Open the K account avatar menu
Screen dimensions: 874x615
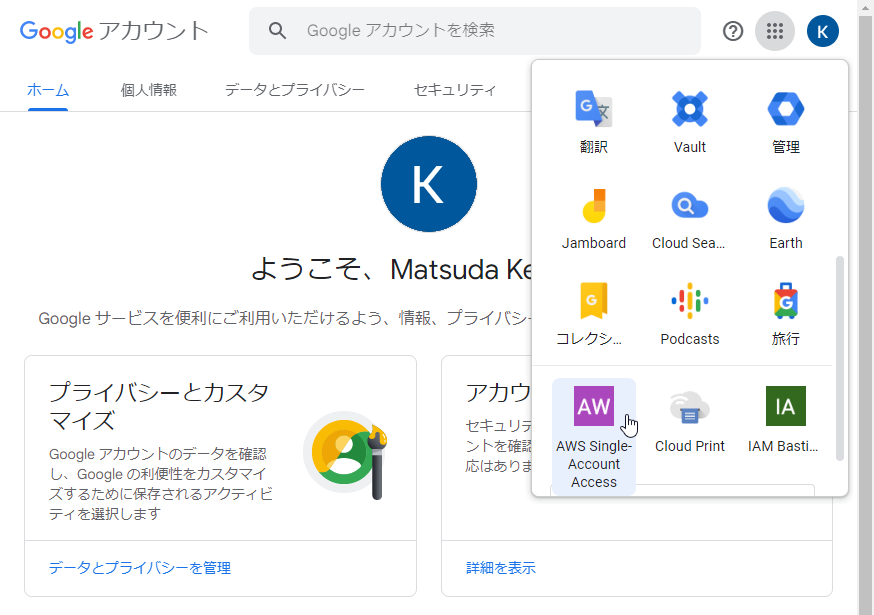coord(823,31)
